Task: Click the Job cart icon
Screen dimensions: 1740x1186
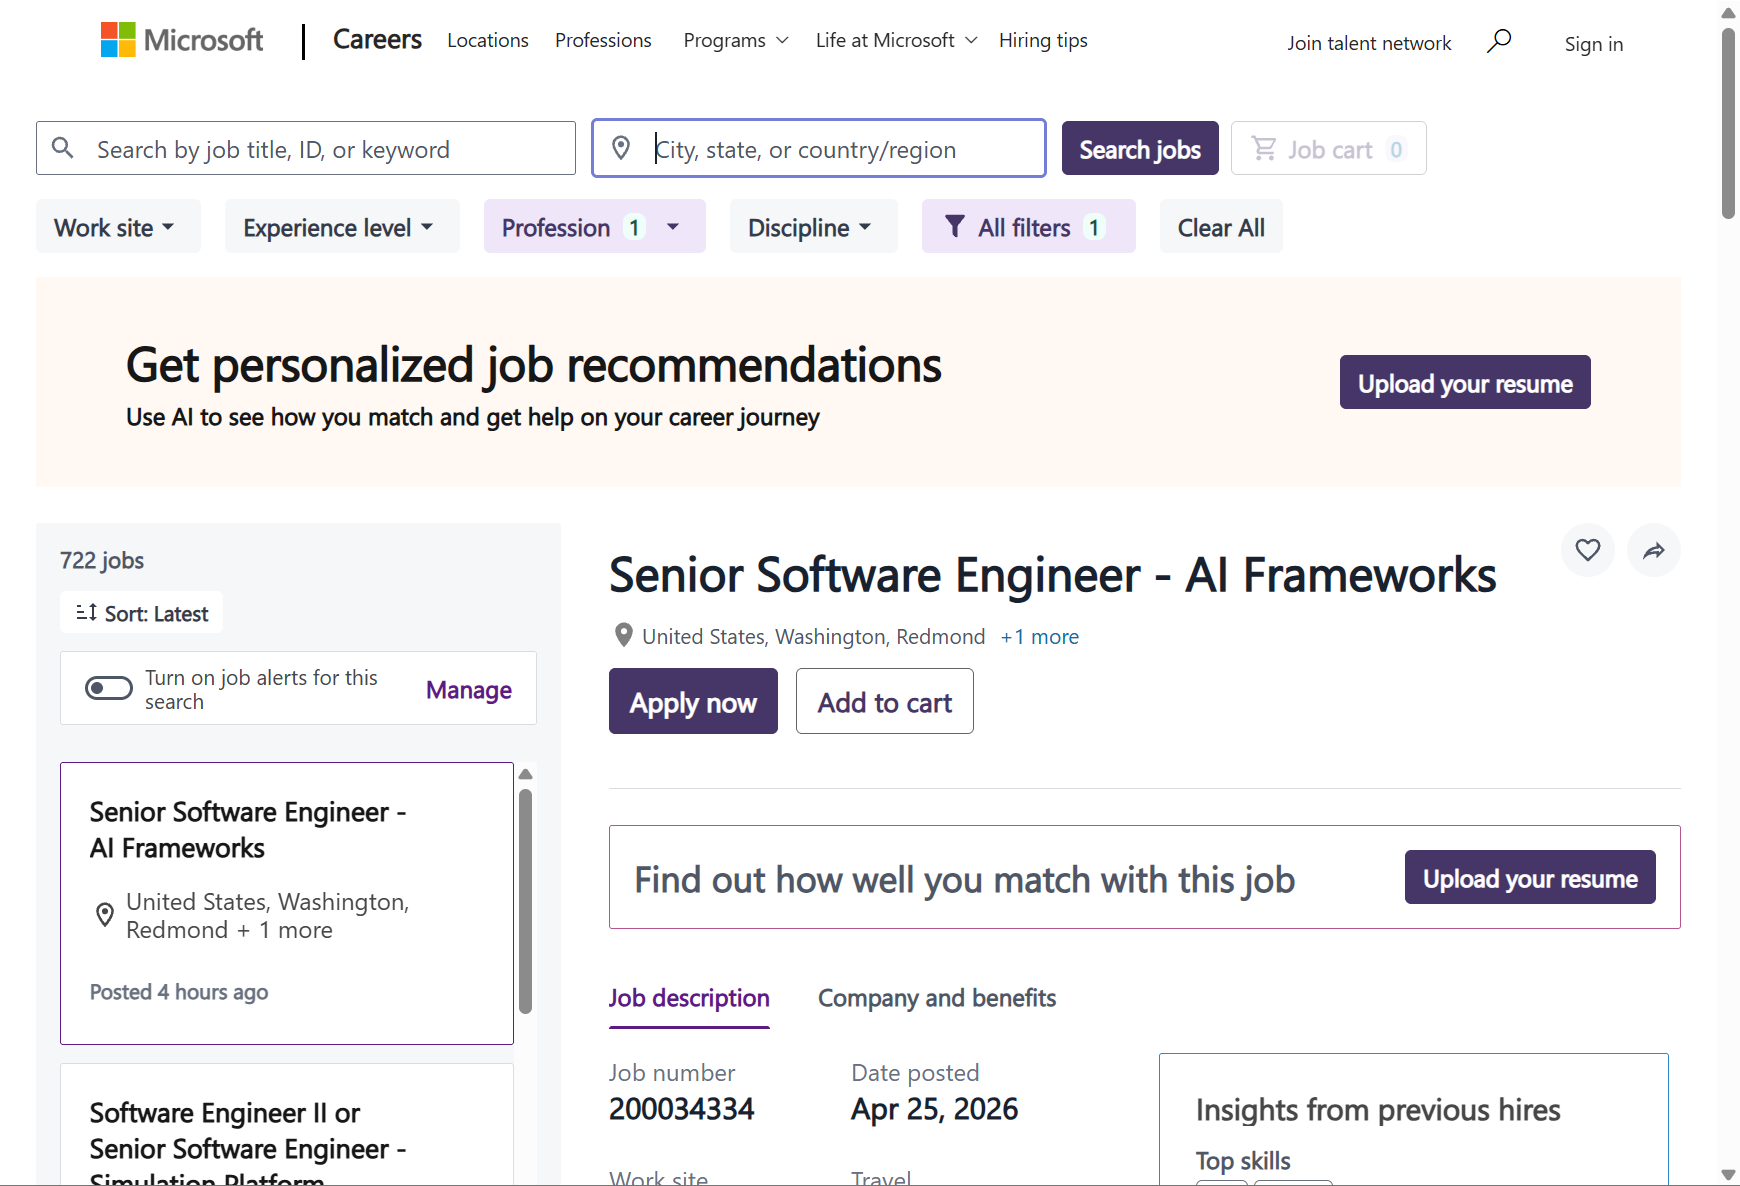Action: point(1264,149)
